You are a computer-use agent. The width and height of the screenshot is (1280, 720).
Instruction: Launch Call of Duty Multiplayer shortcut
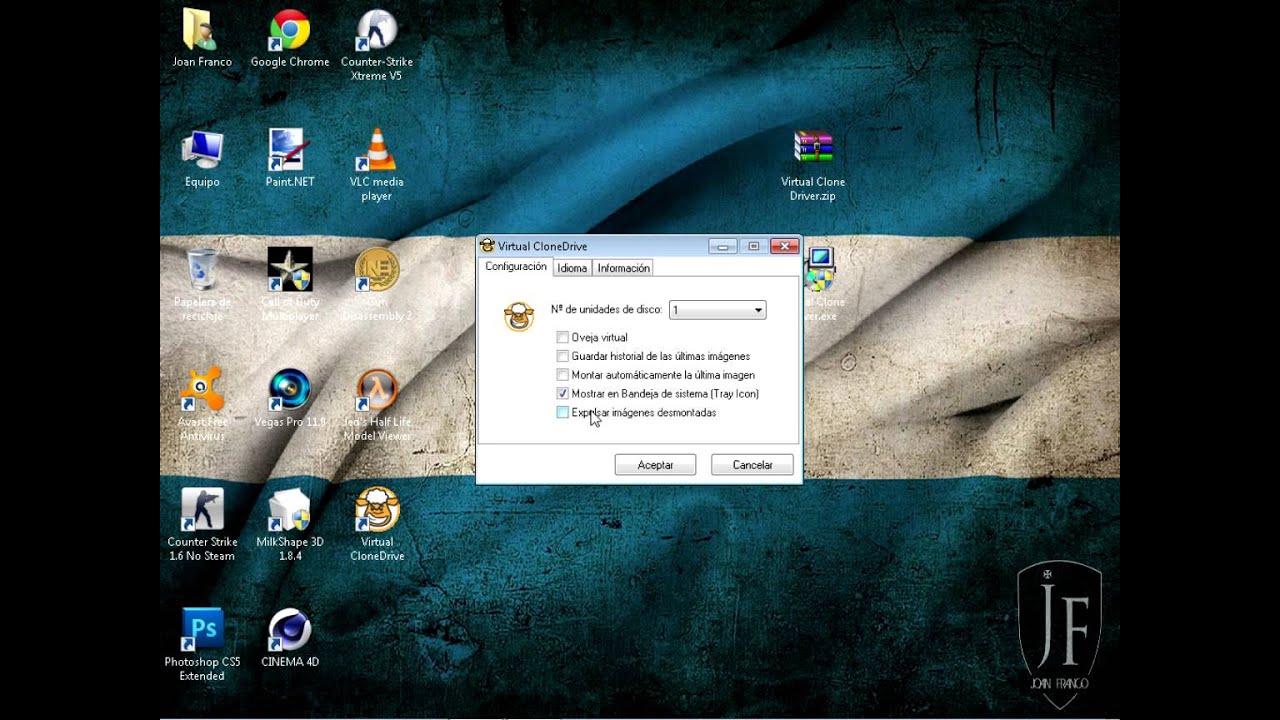(289, 270)
